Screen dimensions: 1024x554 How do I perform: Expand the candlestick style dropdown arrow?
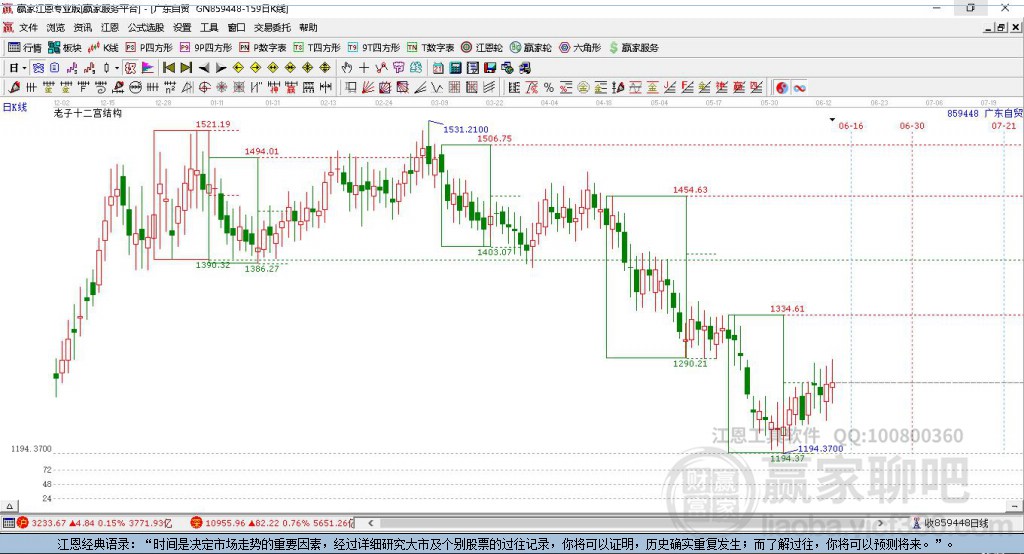click(x=117, y=68)
